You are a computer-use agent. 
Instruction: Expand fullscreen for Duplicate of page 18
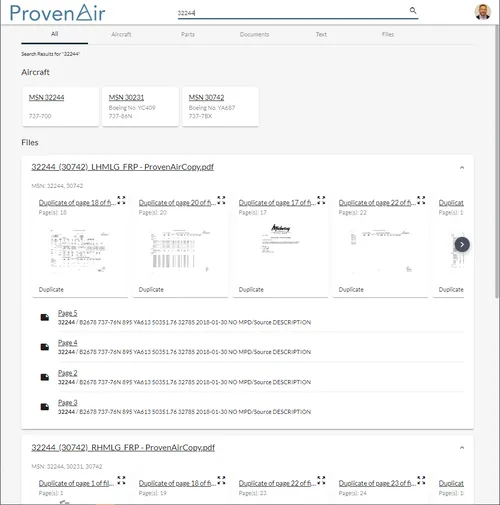point(121,200)
